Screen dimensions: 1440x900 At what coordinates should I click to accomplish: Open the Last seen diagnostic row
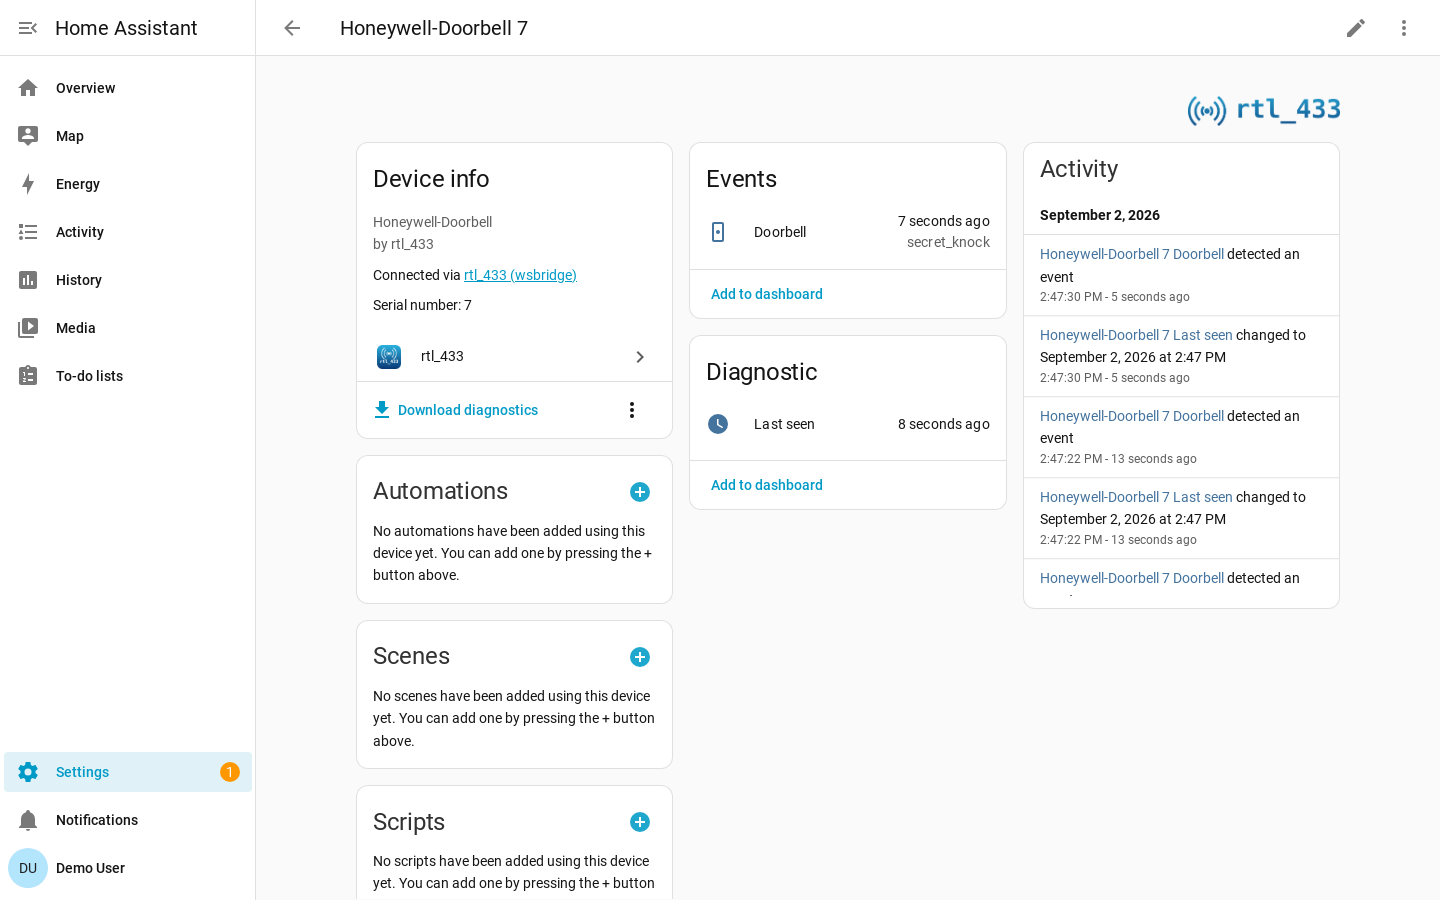point(848,424)
